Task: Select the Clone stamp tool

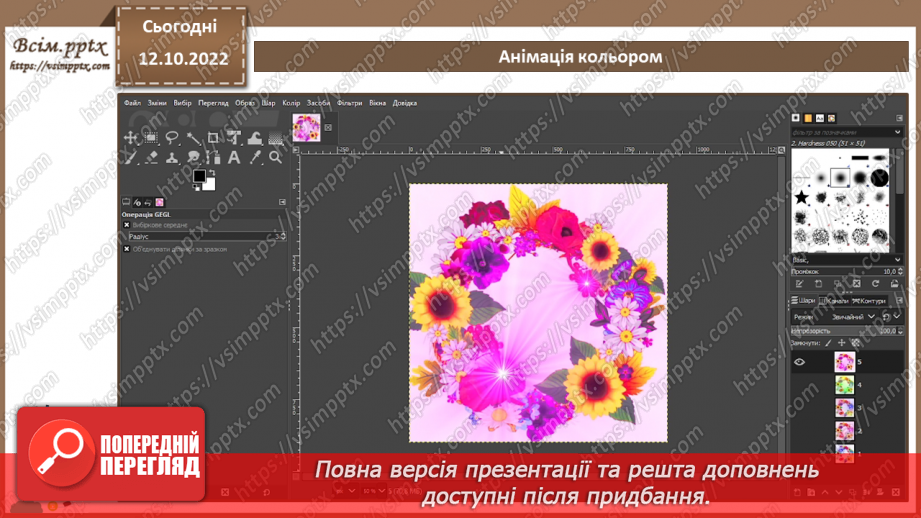Action: [172, 157]
